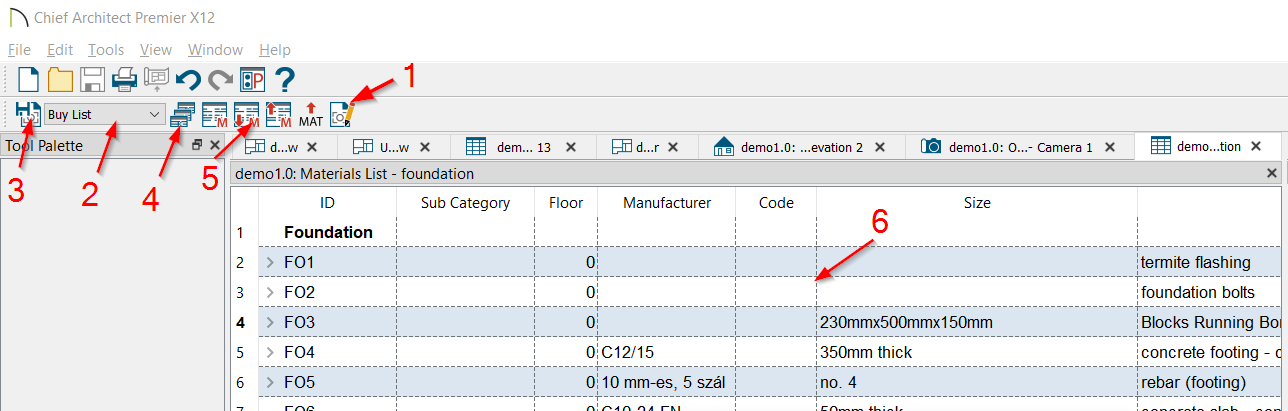Click the Size cell for FO3
Image resolution: width=1288 pixels, height=411 pixels.
[977, 322]
